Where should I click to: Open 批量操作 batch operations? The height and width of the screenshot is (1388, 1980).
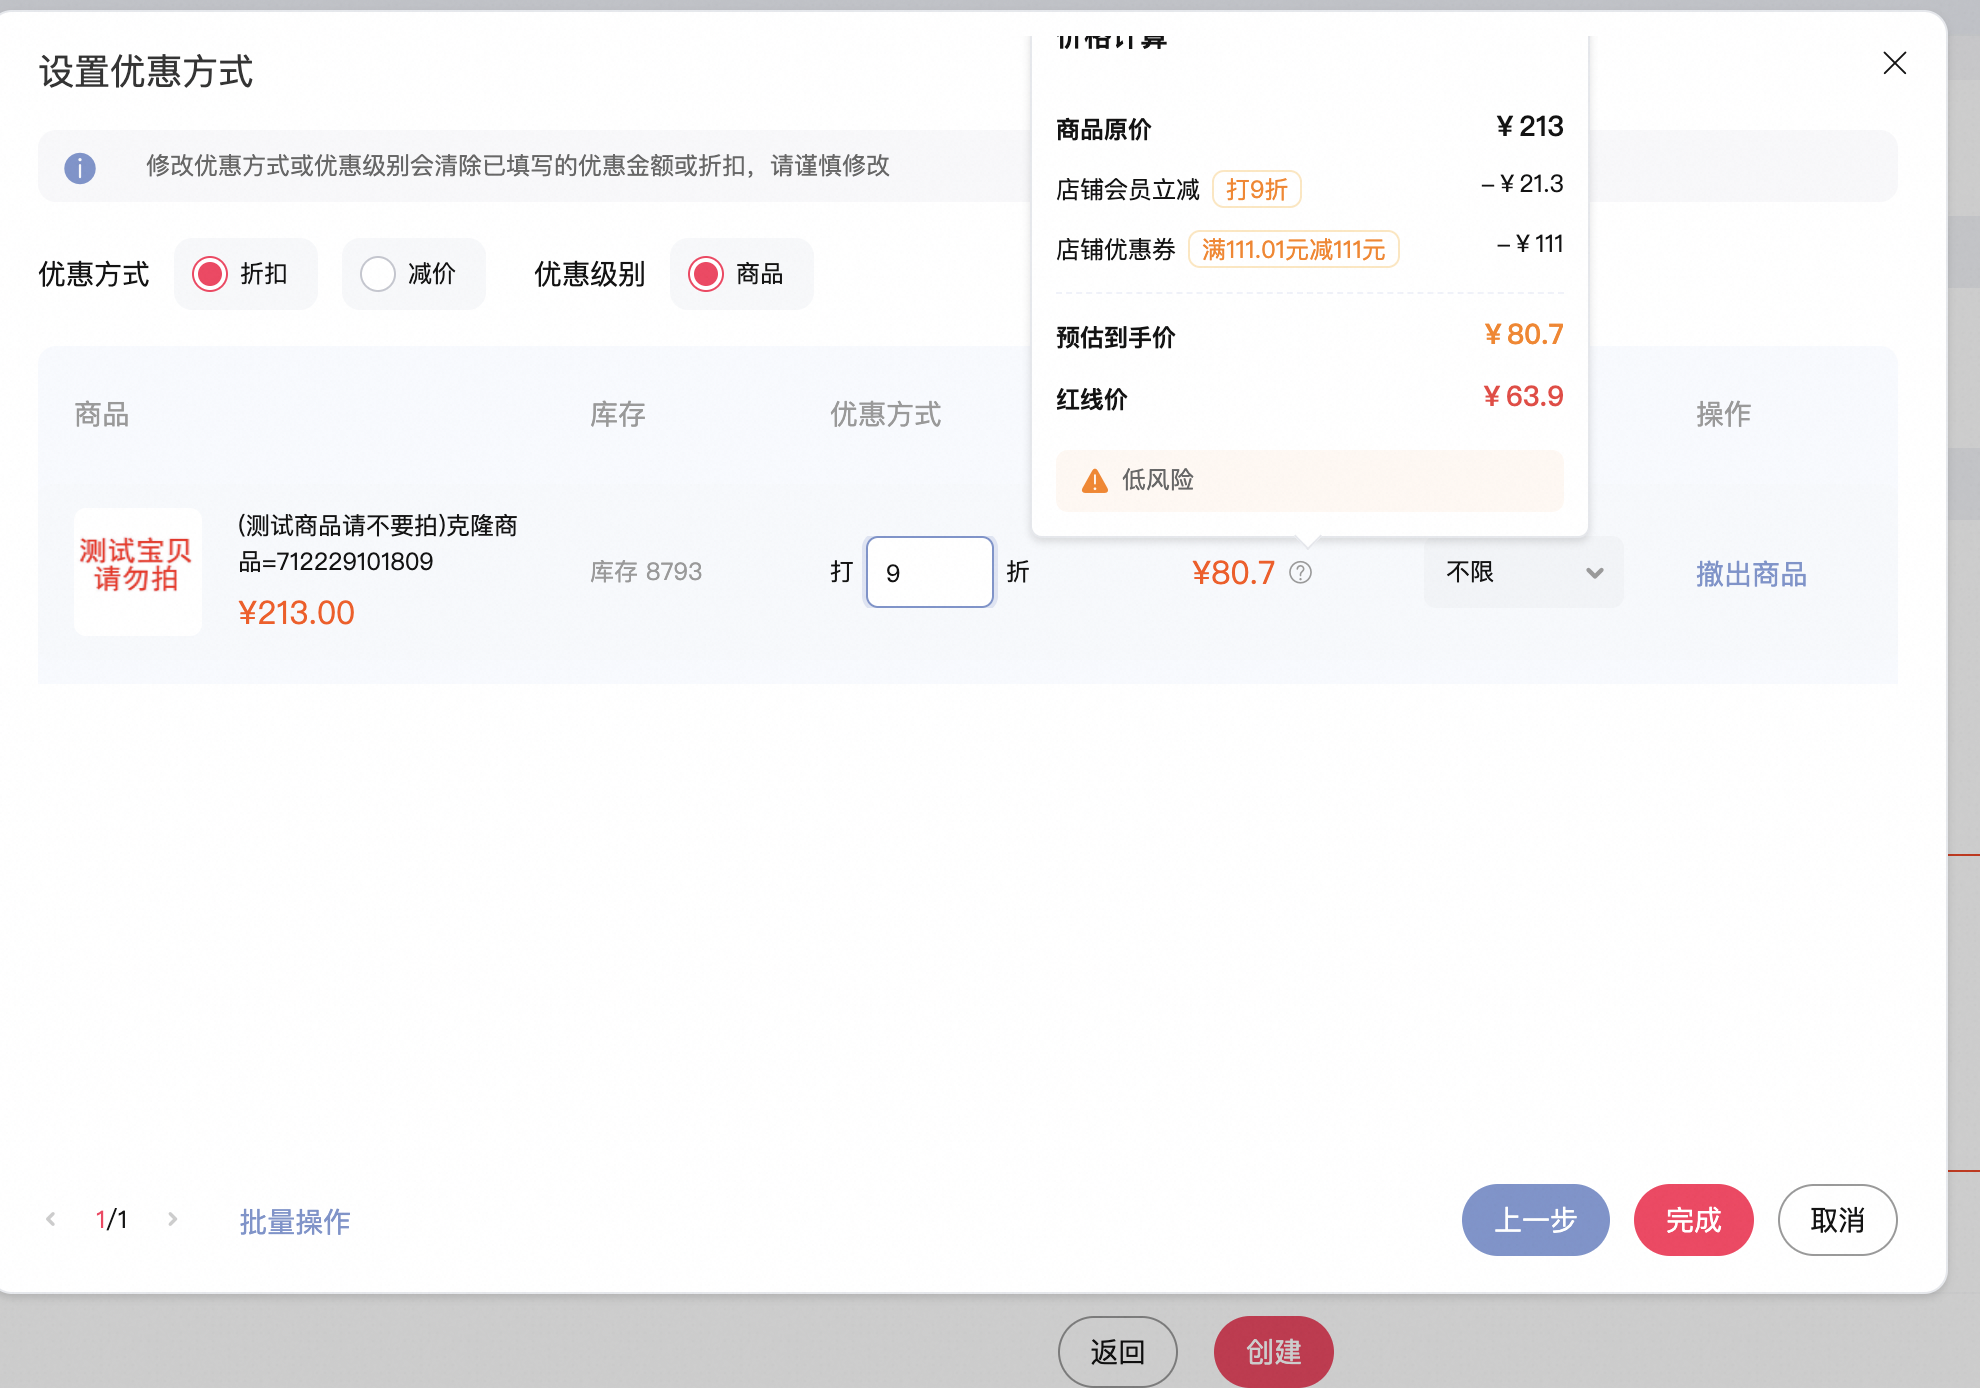[x=295, y=1221]
